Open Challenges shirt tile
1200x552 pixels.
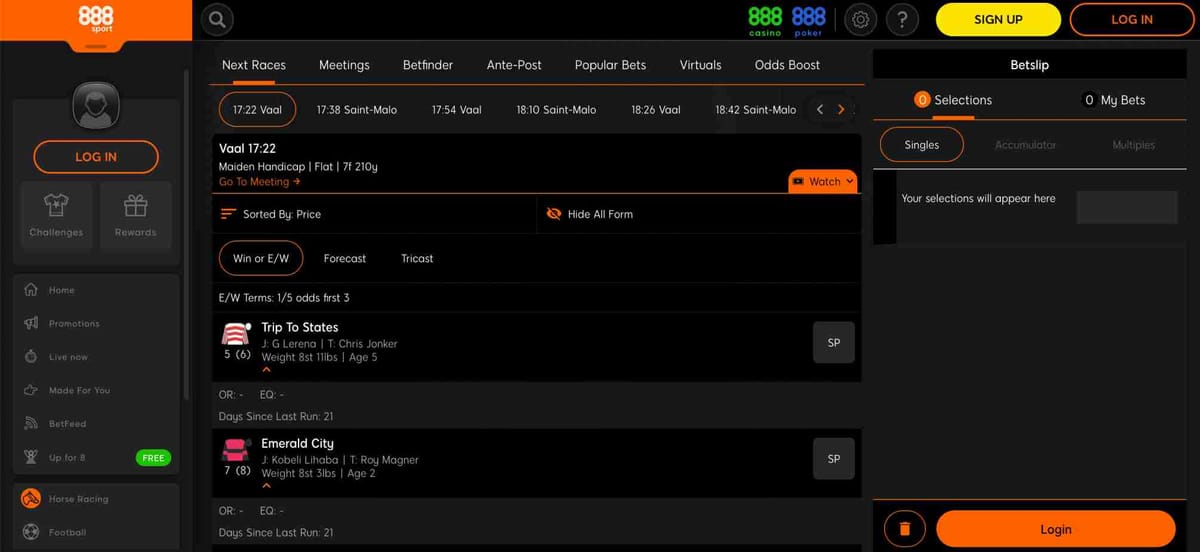point(56,215)
